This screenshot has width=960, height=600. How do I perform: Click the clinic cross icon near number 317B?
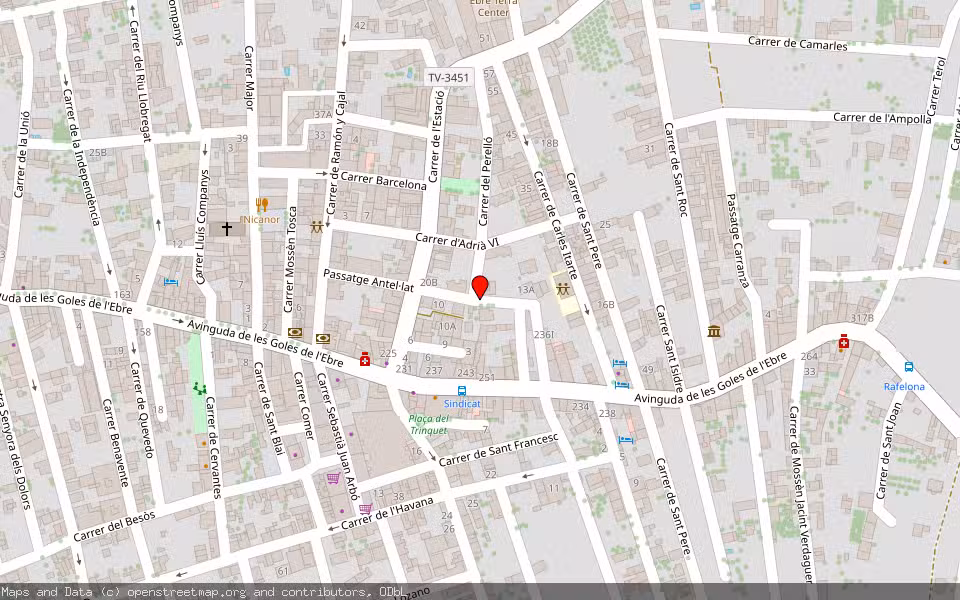pos(844,342)
